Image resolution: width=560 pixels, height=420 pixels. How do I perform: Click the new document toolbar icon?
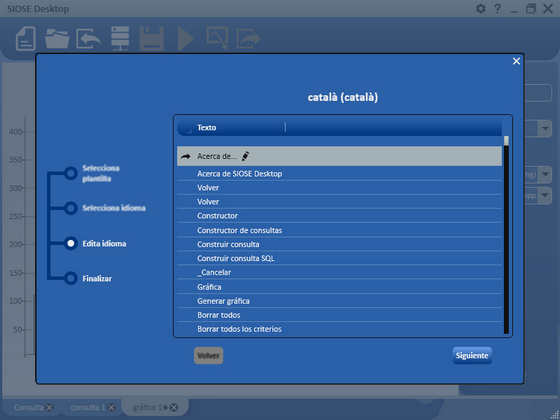(x=26, y=38)
